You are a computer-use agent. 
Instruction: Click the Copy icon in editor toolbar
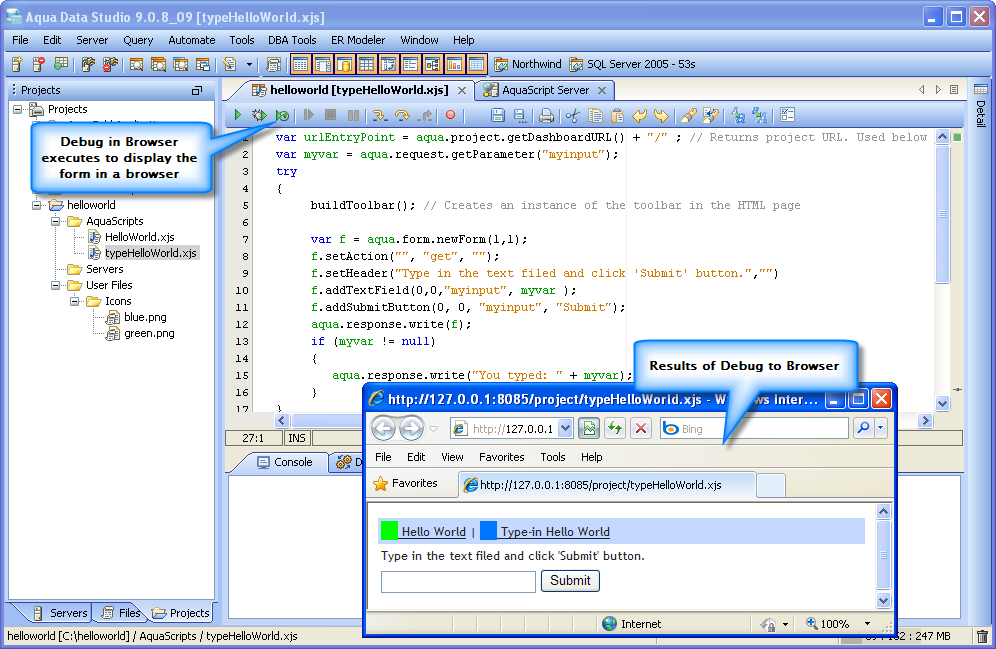click(595, 115)
